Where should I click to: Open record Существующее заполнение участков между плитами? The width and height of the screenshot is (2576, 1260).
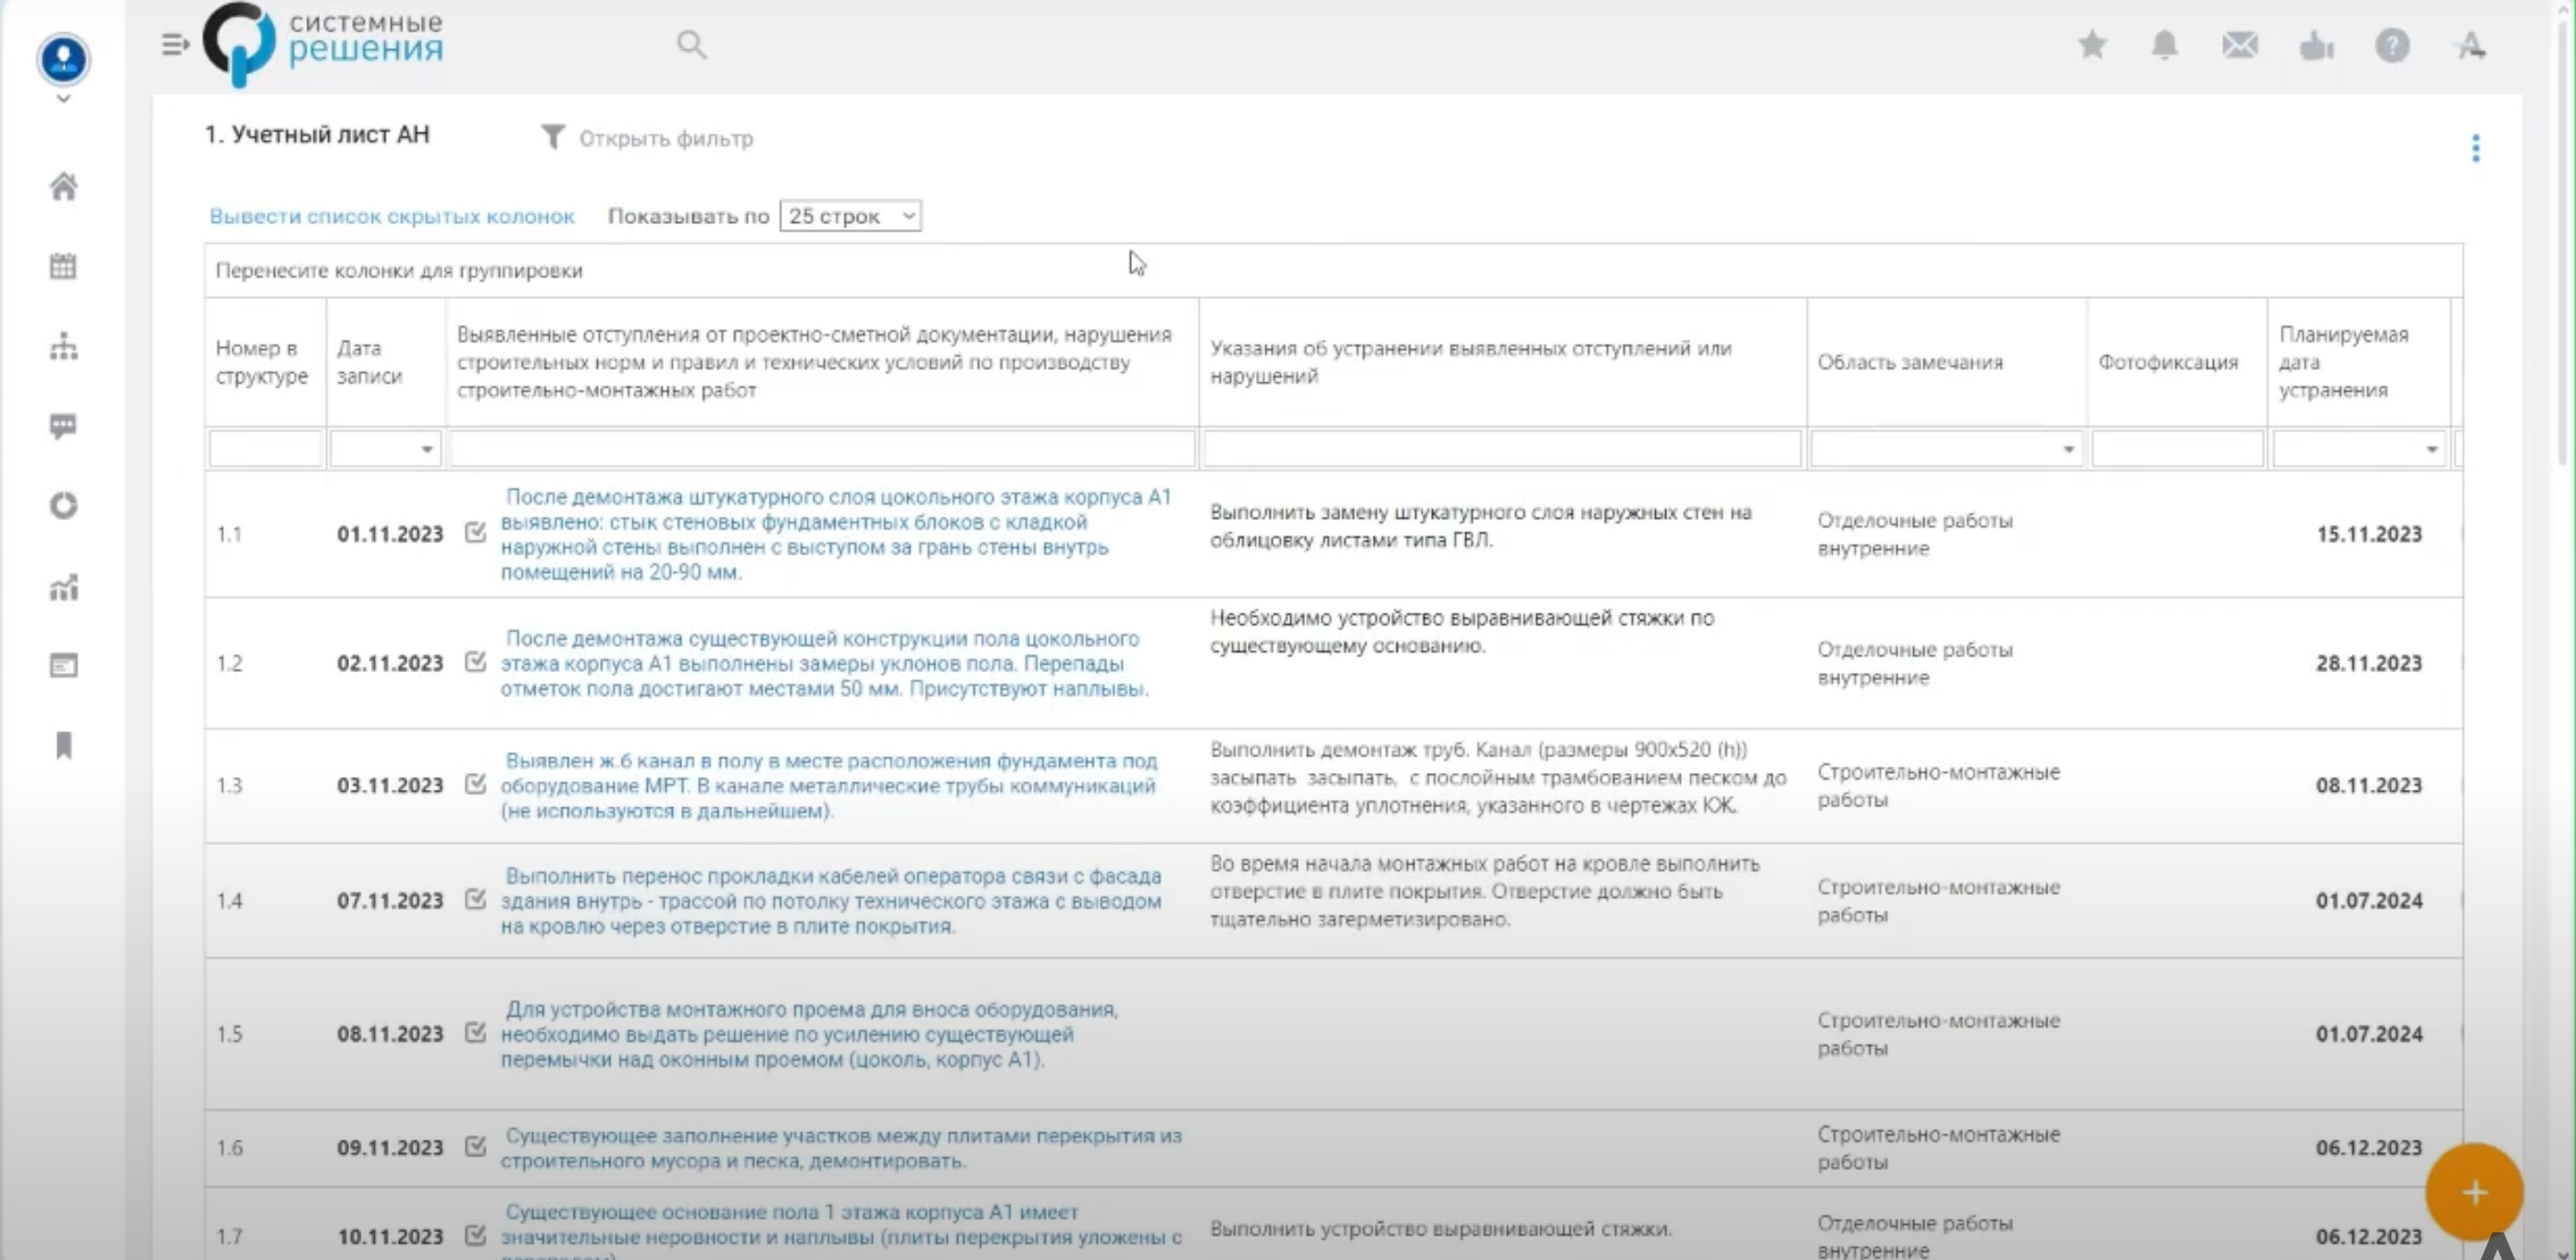tap(841, 1148)
